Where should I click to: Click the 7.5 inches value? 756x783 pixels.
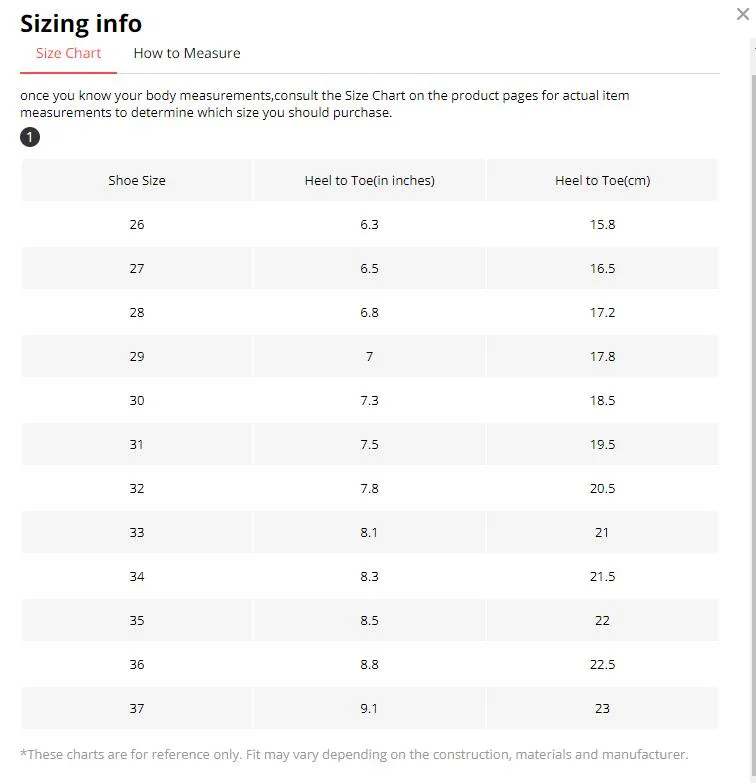(x=370, y=444)
